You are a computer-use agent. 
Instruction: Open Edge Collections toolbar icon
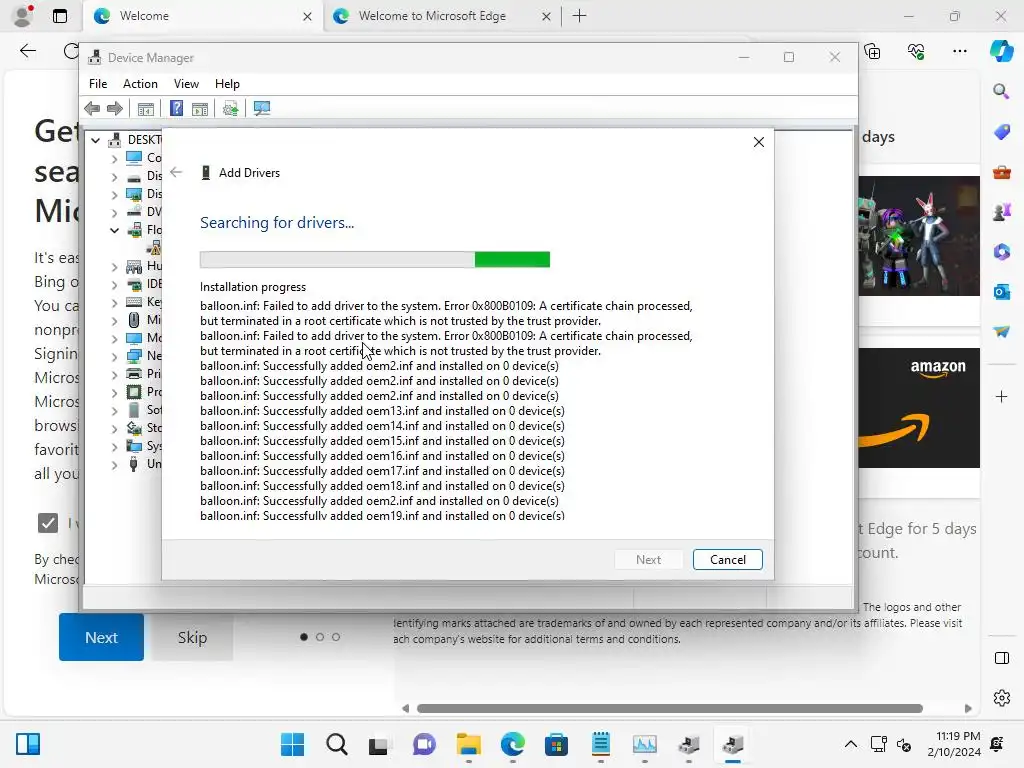coord(872,51)
